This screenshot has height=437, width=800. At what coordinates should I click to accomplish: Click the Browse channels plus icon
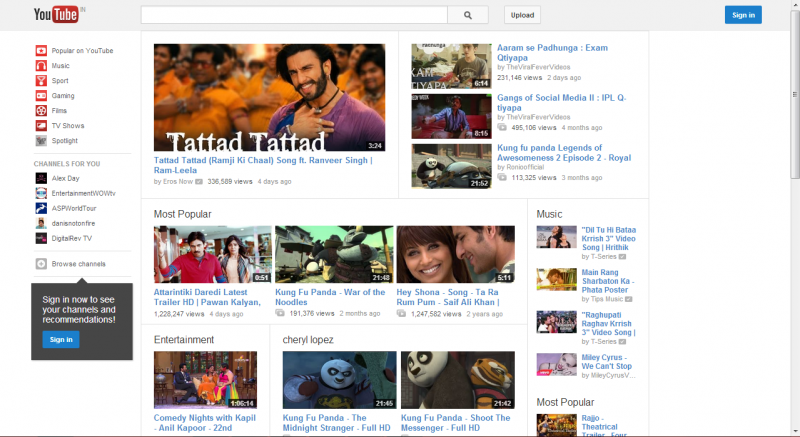coord(41,264)
